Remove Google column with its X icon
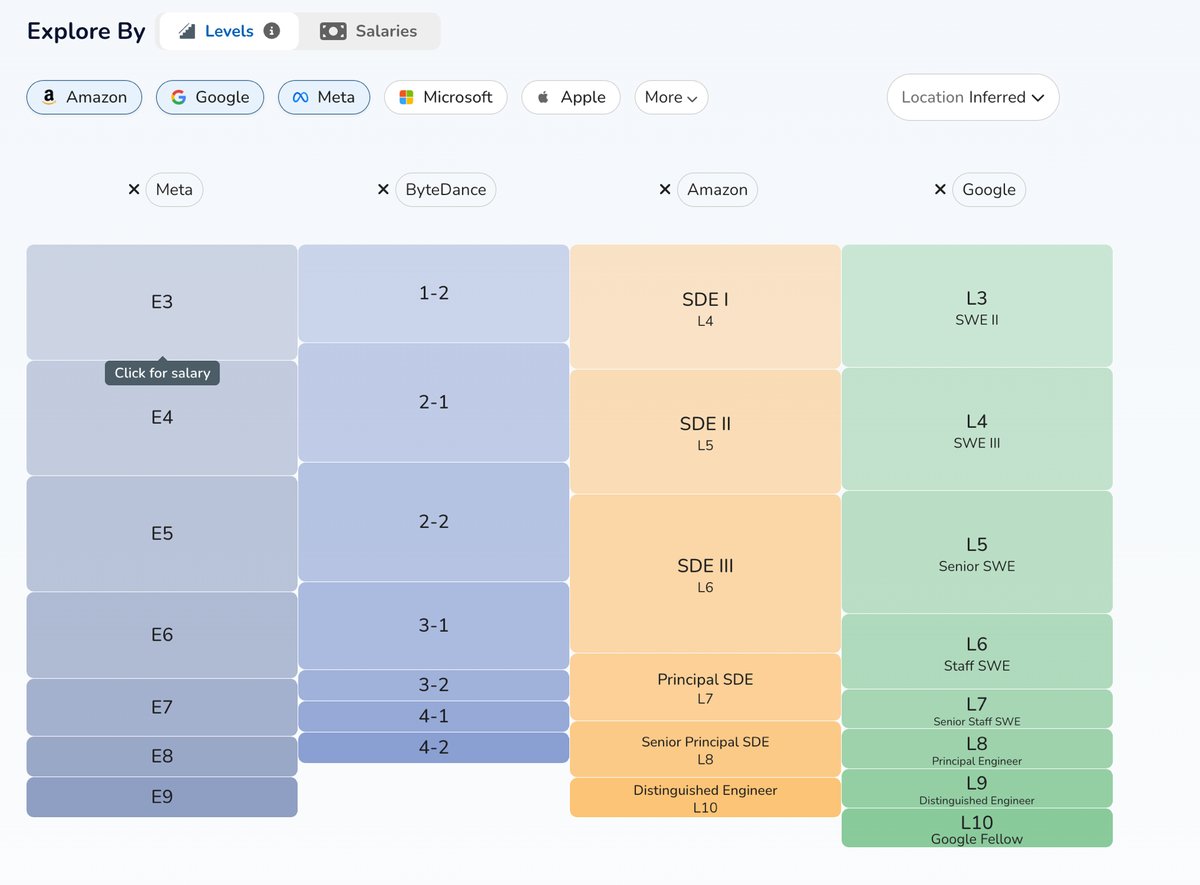This screenshot has height=885, width=1200. coord(940,189)
